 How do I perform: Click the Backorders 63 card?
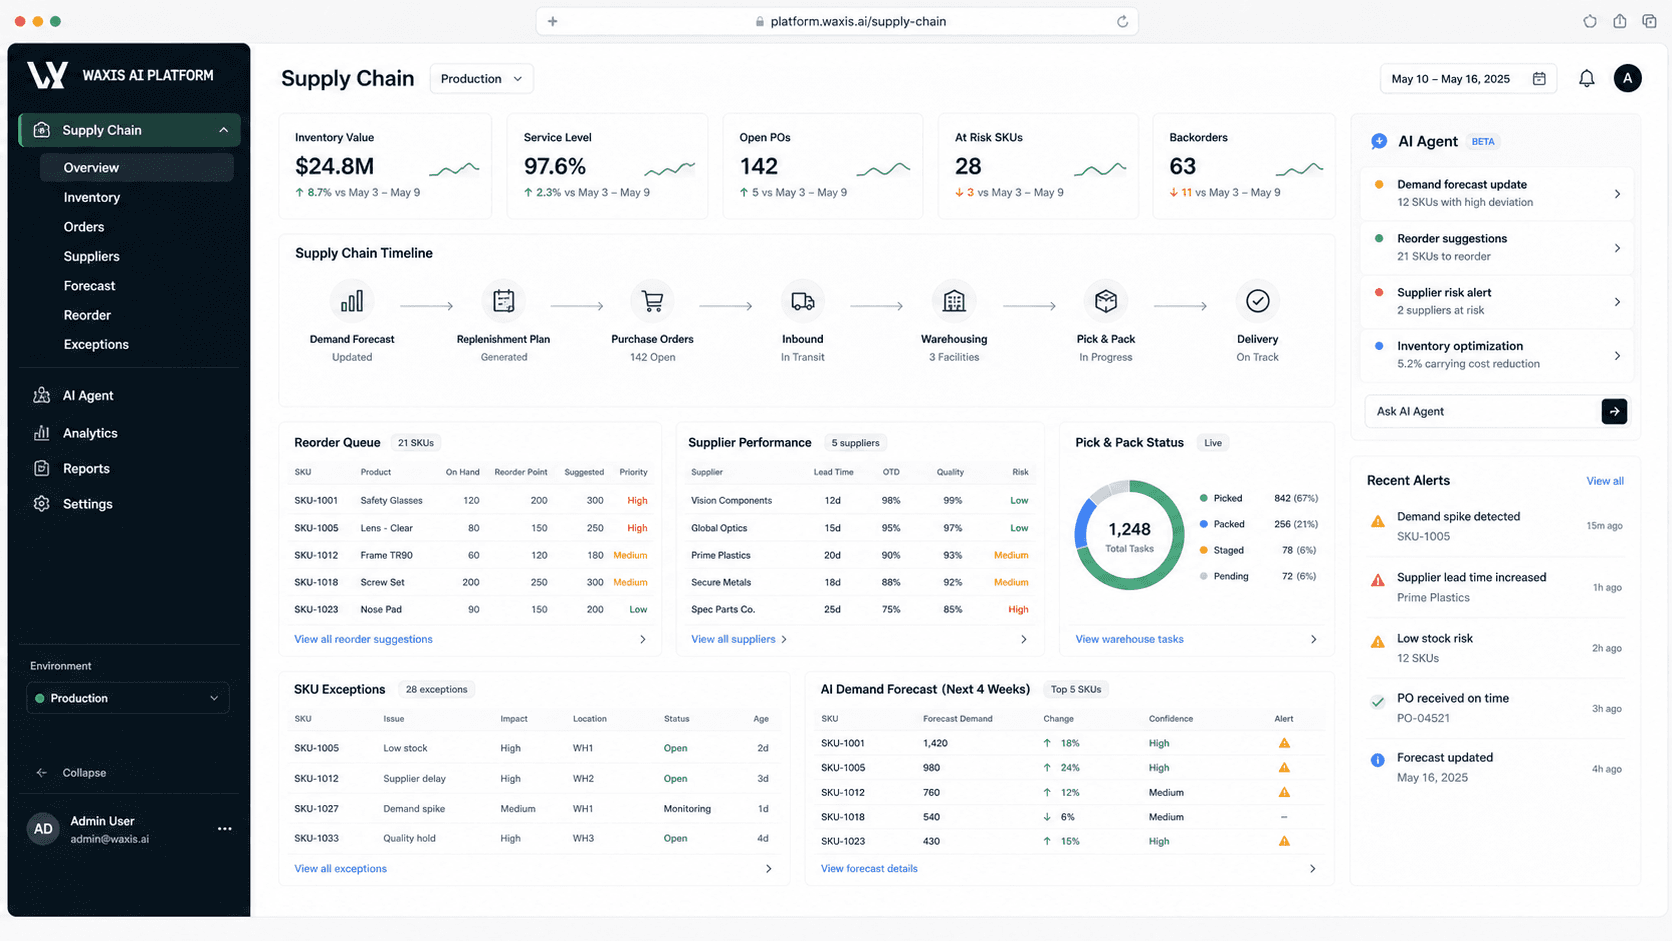click(x=1244, y=166)
